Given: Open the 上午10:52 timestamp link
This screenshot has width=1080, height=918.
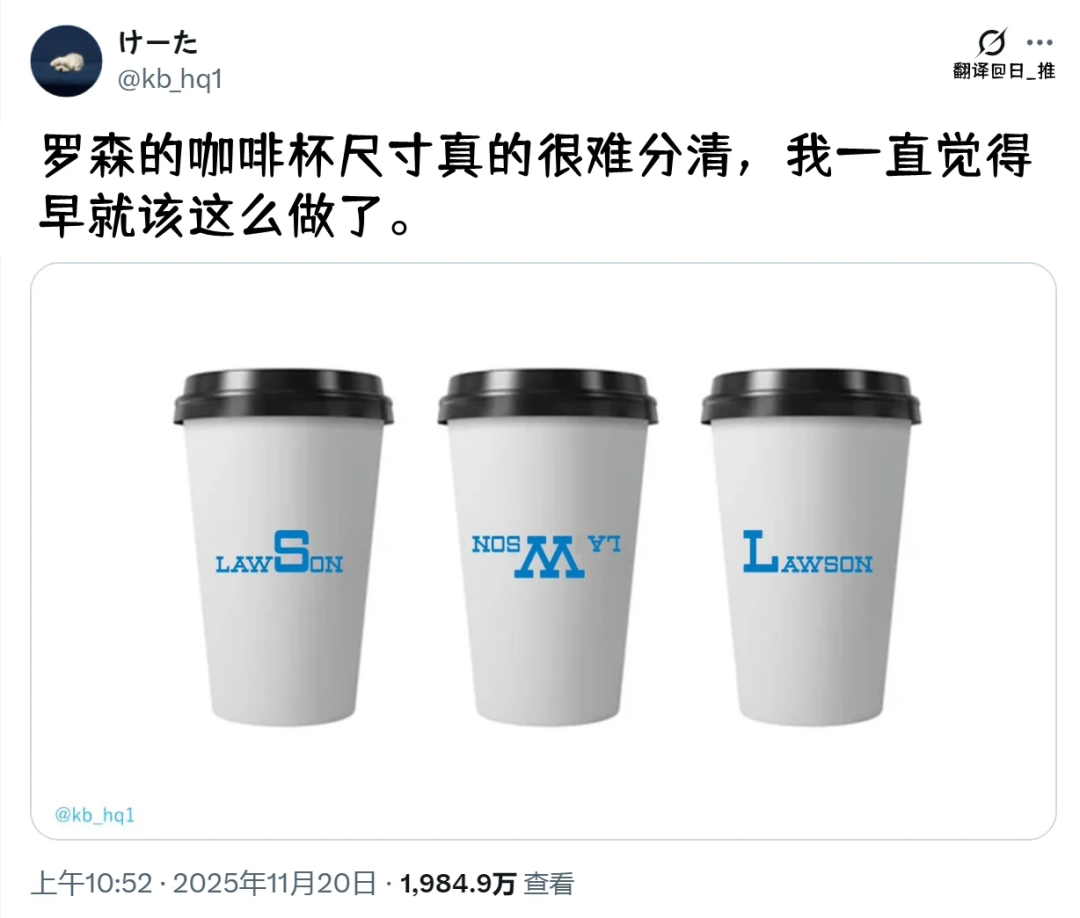Looking at the screenshot, I should pos(92,884).
